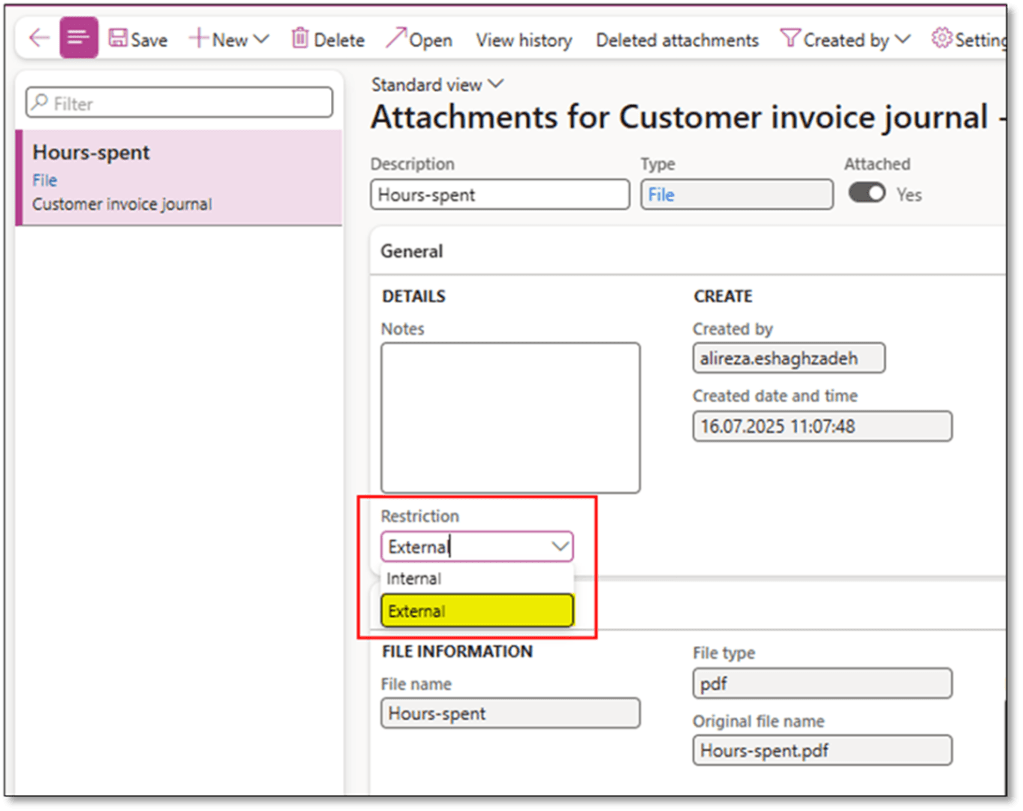Click the Settings gear icon
Screen dimensions: 1023x811
coord(941,39)
